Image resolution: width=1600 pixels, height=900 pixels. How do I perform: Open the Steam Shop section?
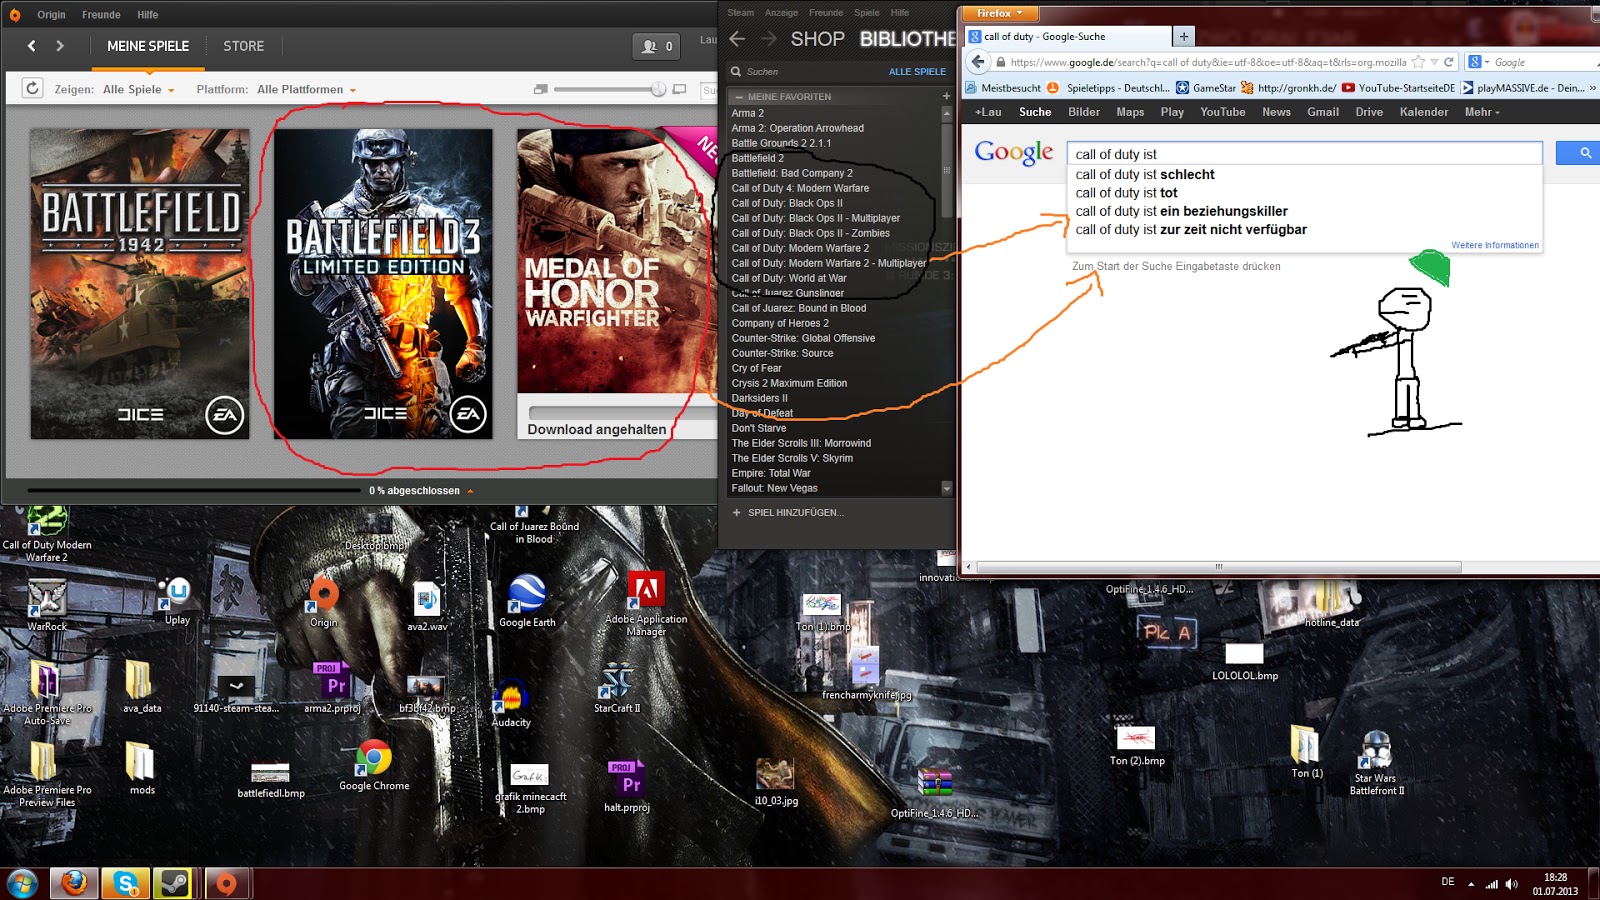817,39
